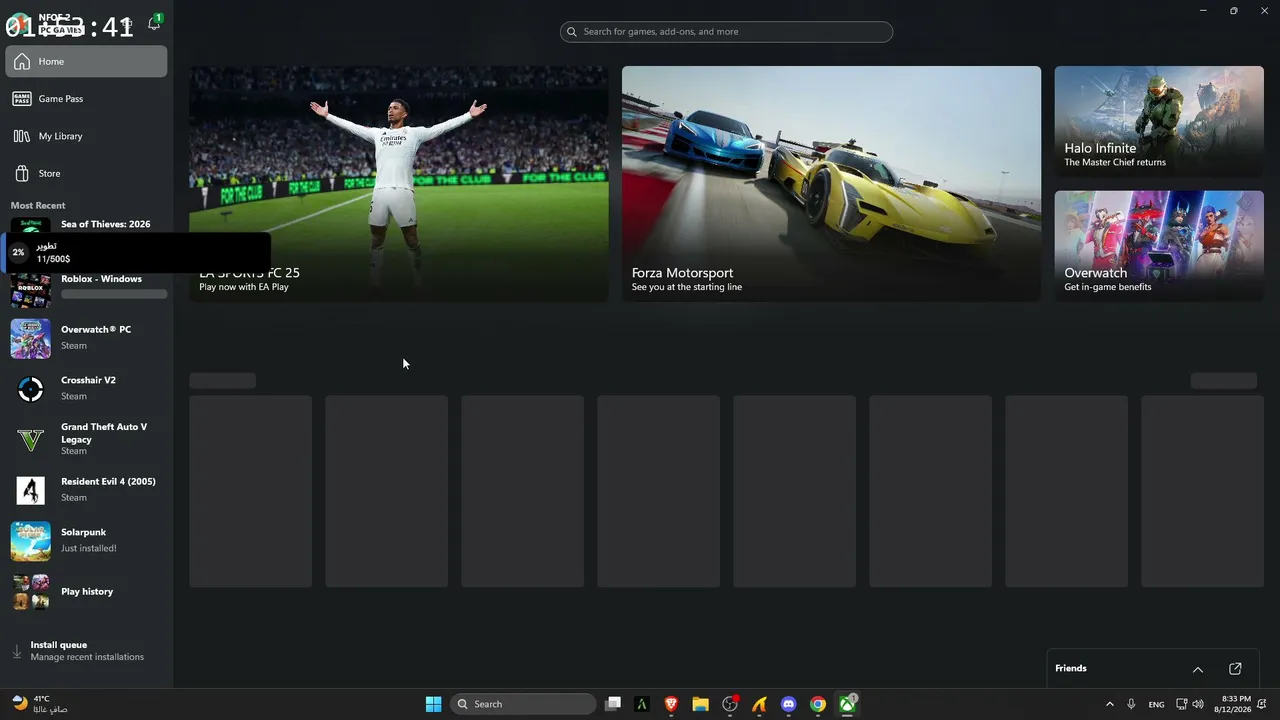
Task: Open Grand Theft Auto V icon
Action: click(30, 439)
